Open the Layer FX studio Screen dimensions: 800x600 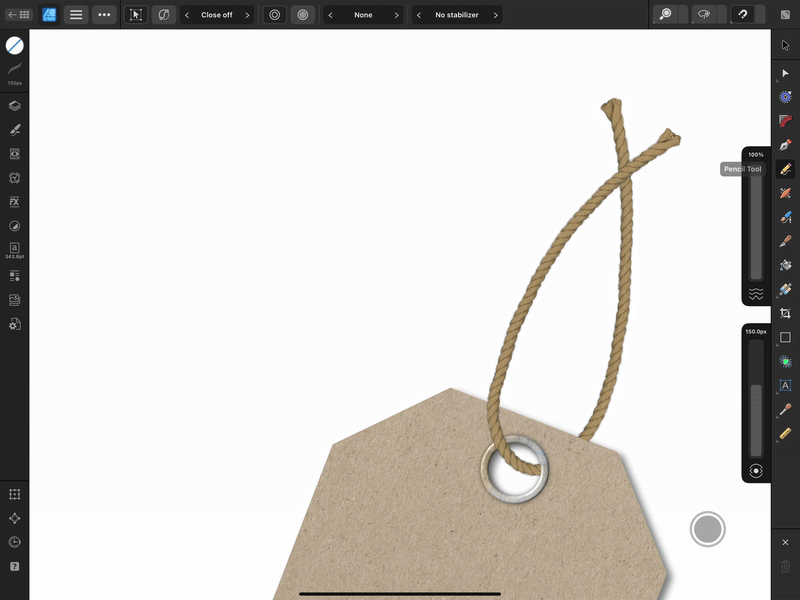(x=14, y=202)
